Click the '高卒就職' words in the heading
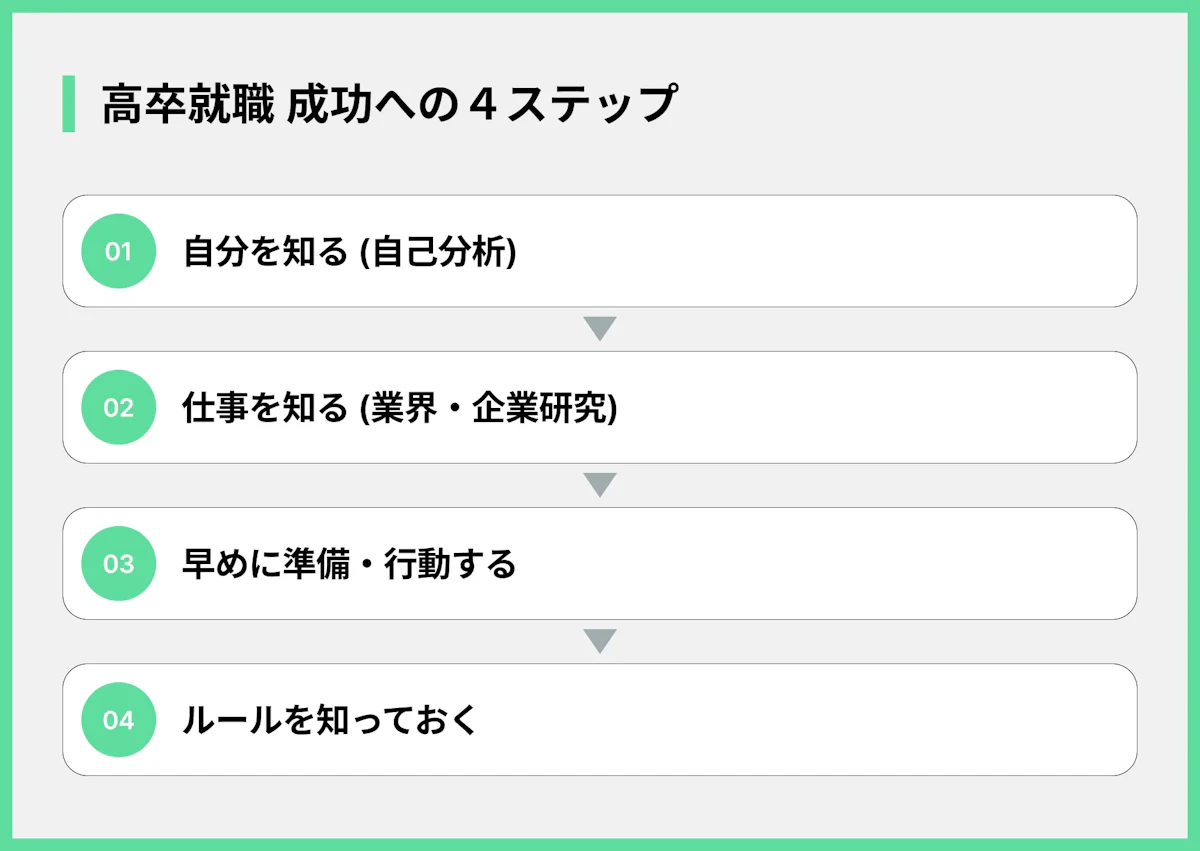The height and width of the screenshot is (851, 1200). pos(188,105)
